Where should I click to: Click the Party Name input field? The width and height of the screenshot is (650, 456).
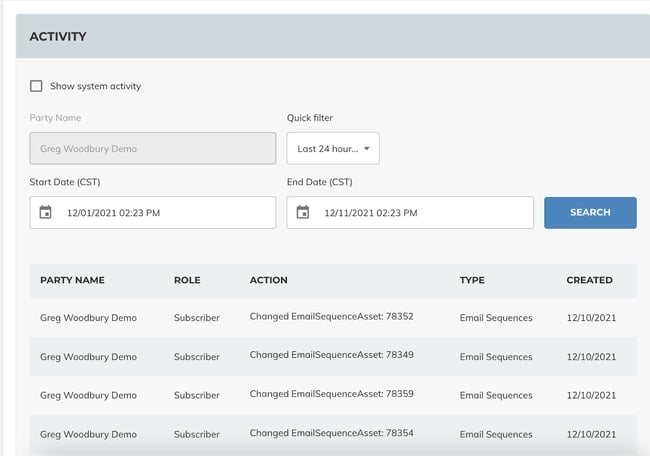click(x=153, y=148)
